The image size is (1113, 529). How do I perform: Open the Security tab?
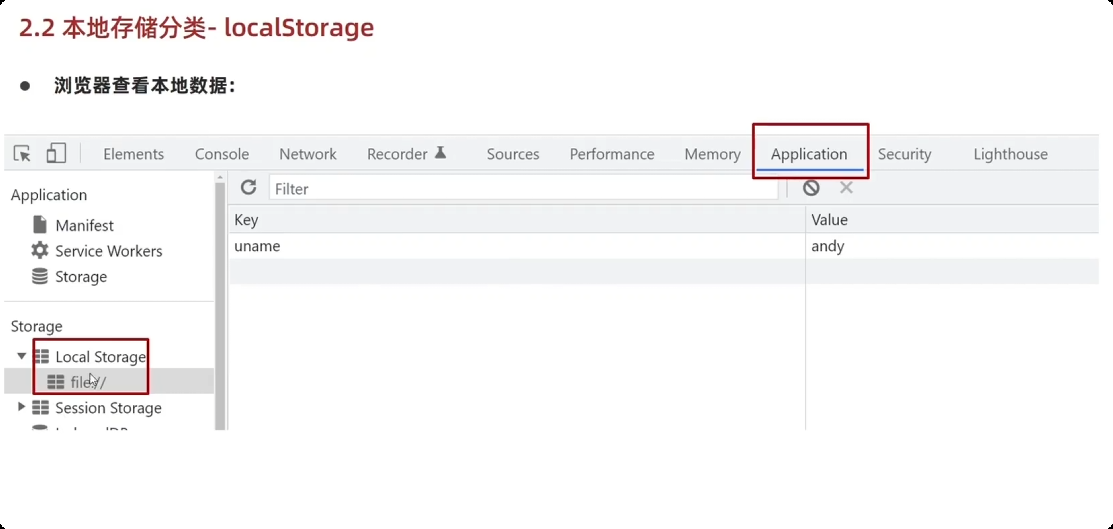[x=904, y=154]
